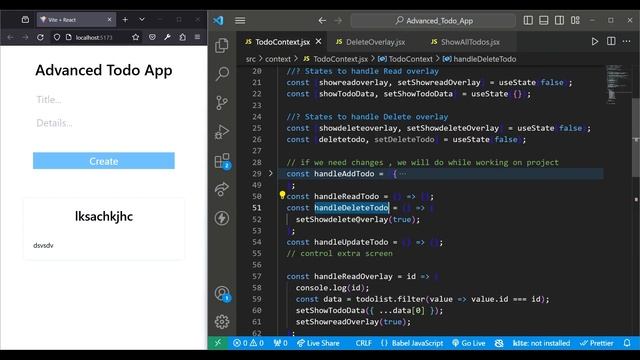Switch to the ShowAllTodos.jsx tab
640x360 pixels.
tap(466, 42)
